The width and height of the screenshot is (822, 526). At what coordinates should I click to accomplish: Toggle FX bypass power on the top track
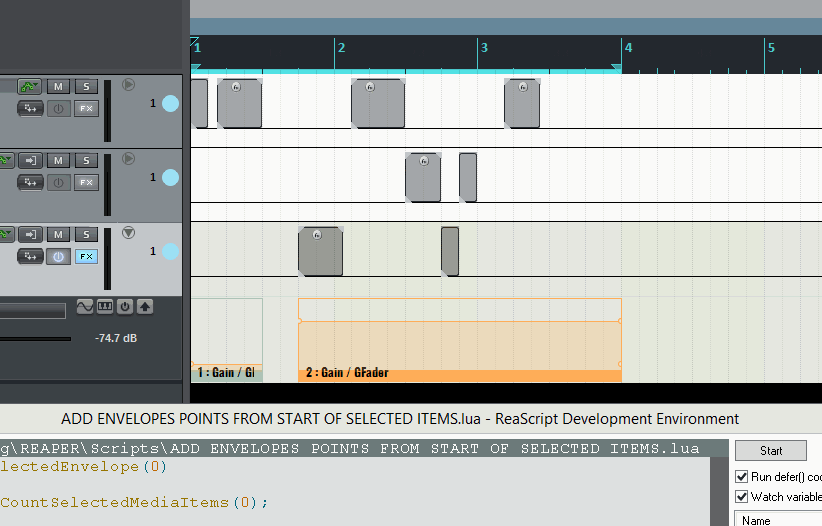tap(58, 109)
